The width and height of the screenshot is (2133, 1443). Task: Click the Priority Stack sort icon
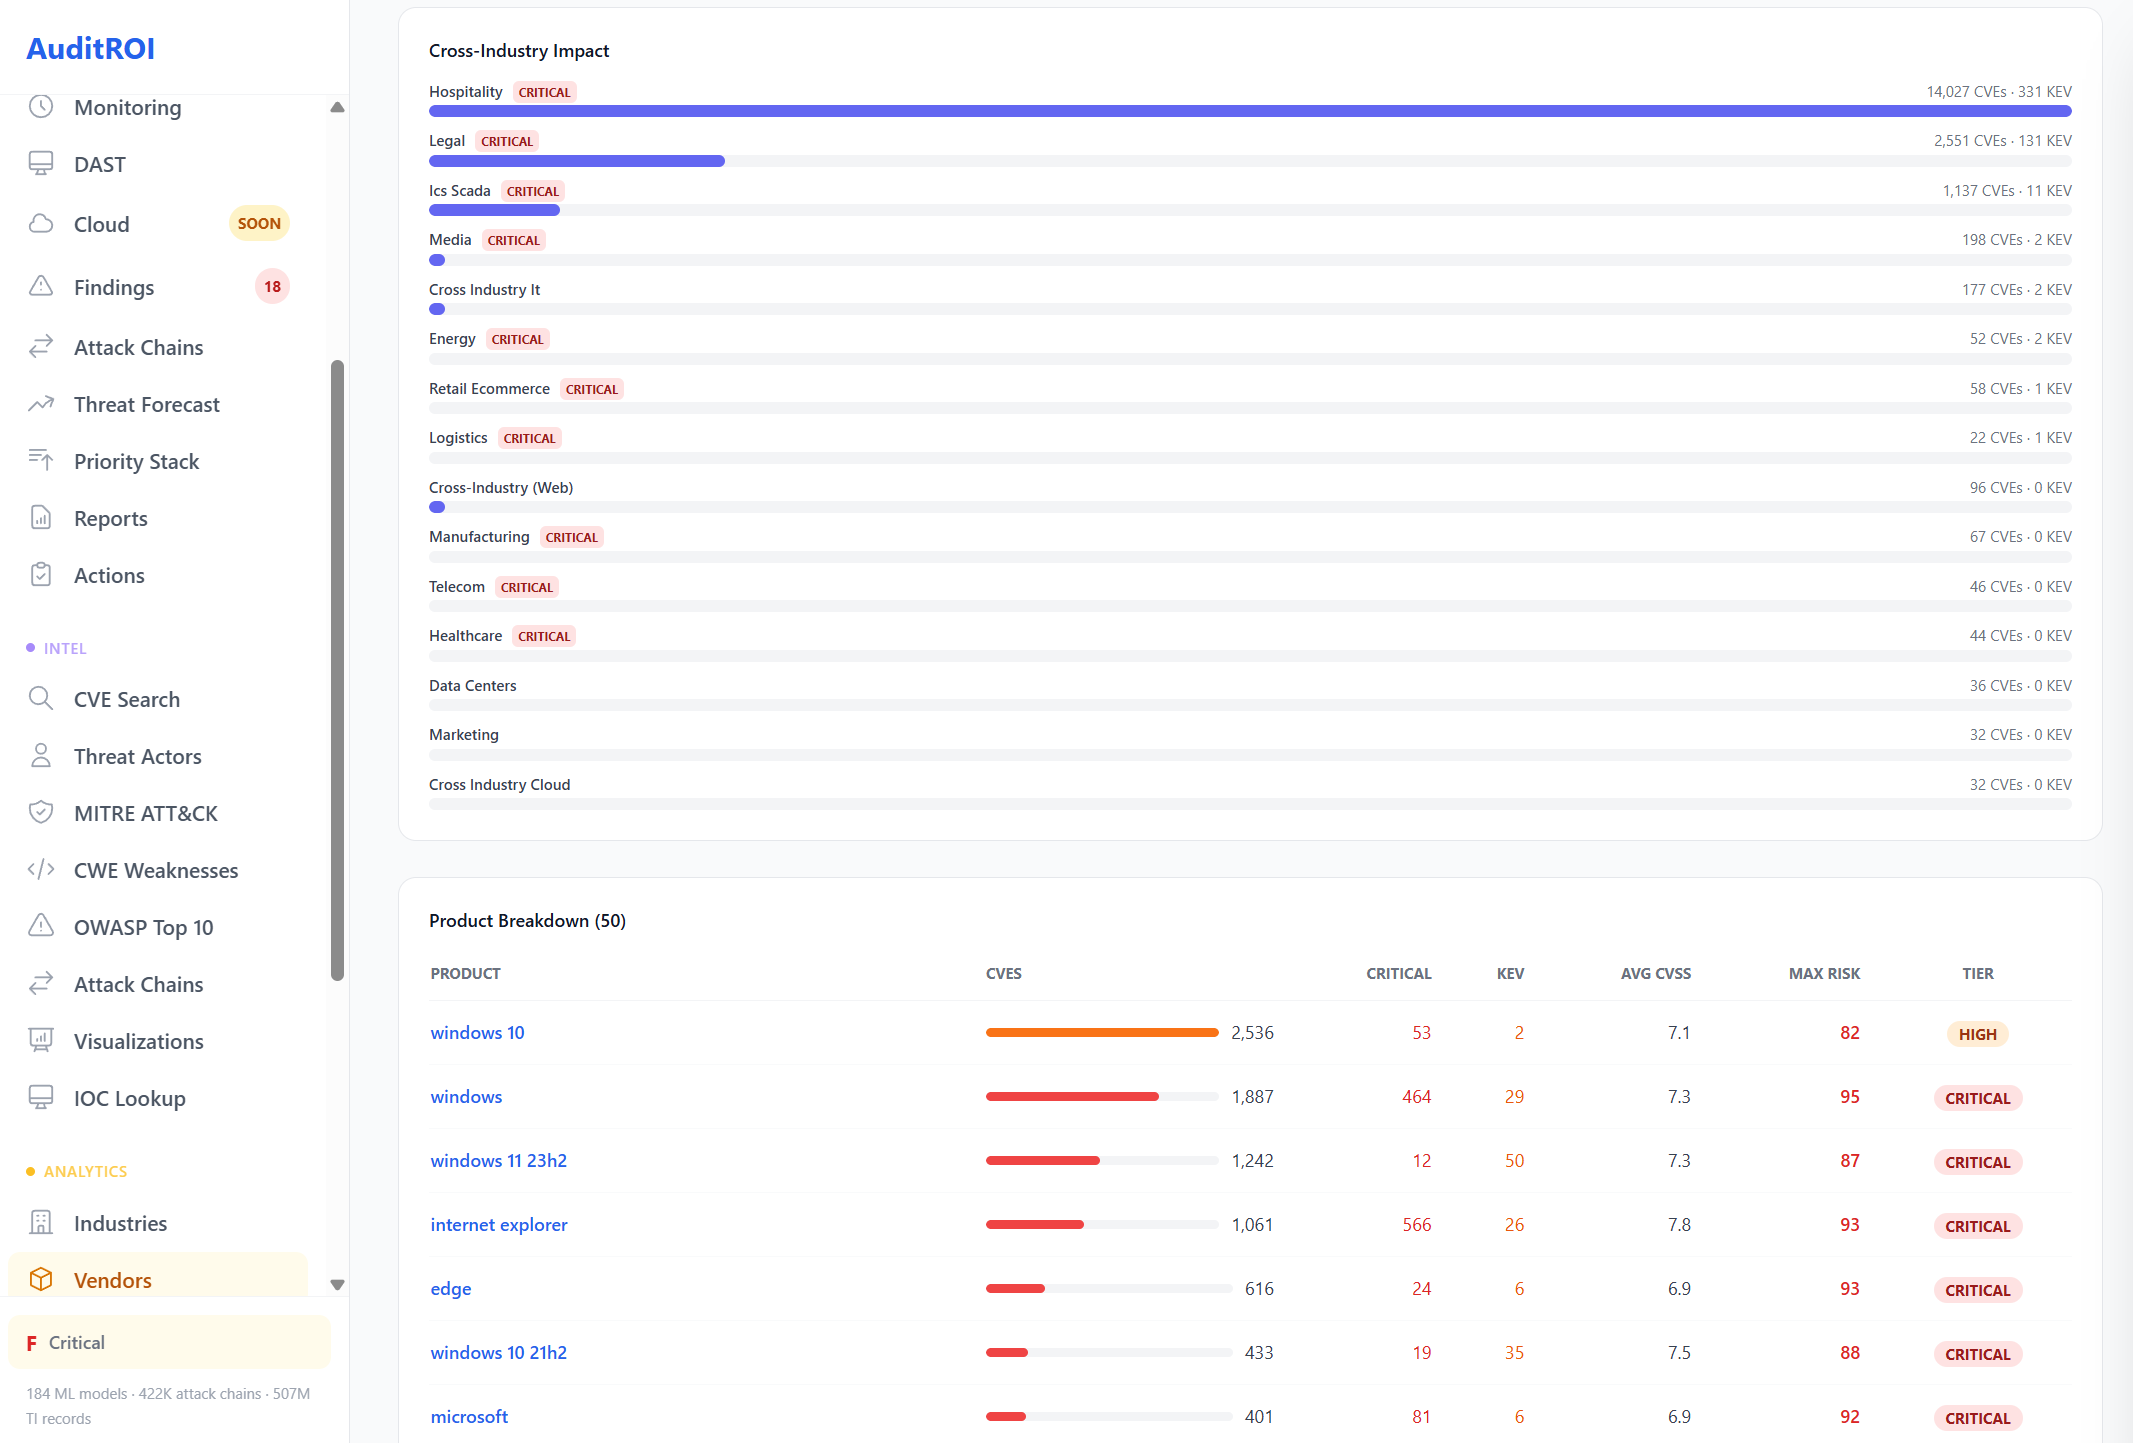[41, 461]
